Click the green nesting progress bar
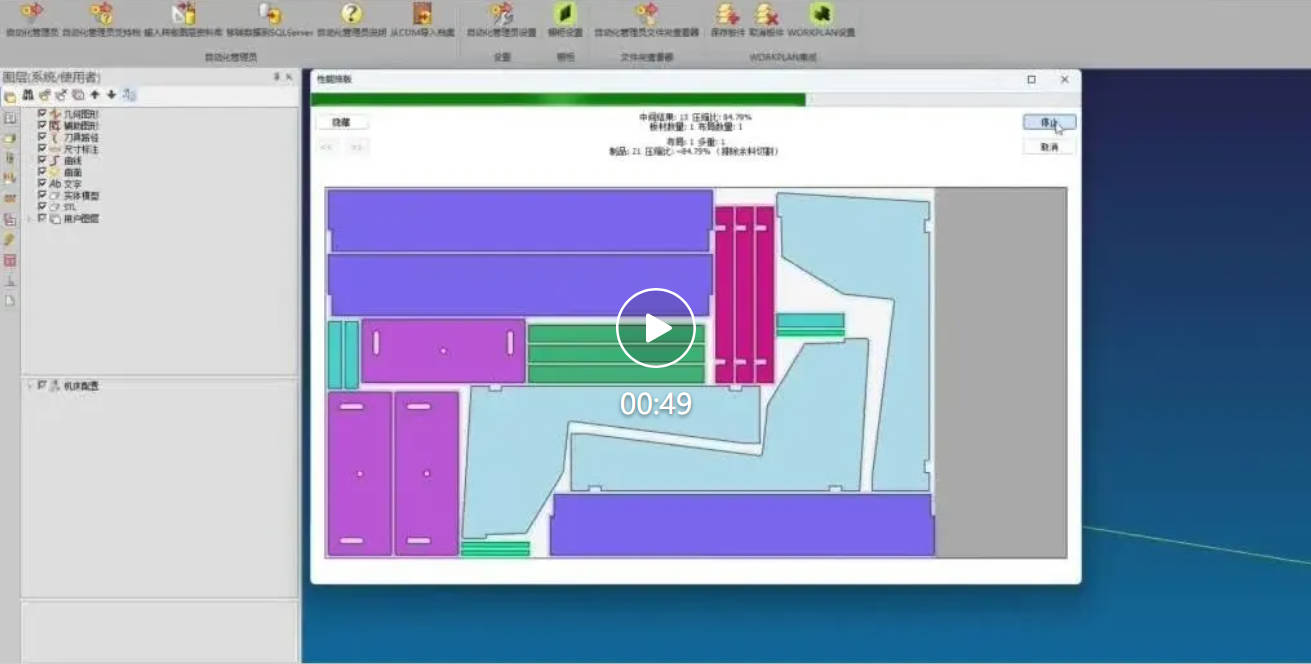This screenshot has width=1311, height=664. 559,99
